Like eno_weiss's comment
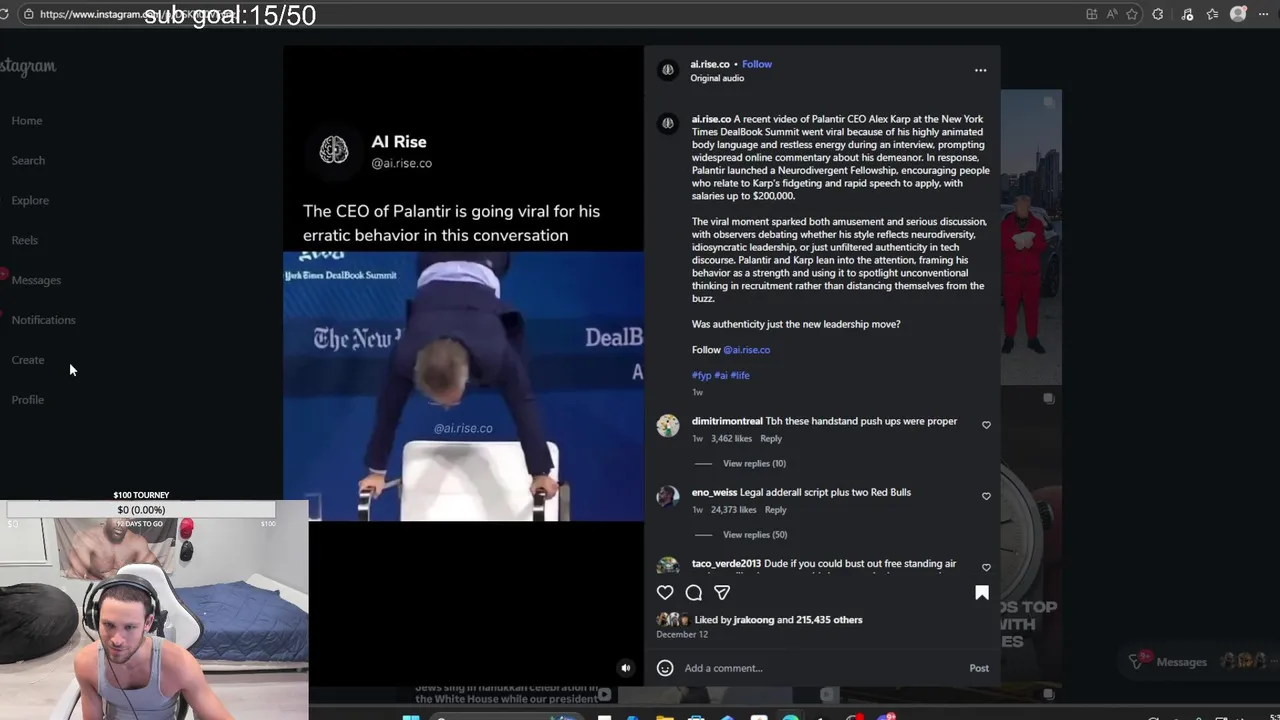The height and width of the screenshot is (720, 1280). (x=986, y=496)
